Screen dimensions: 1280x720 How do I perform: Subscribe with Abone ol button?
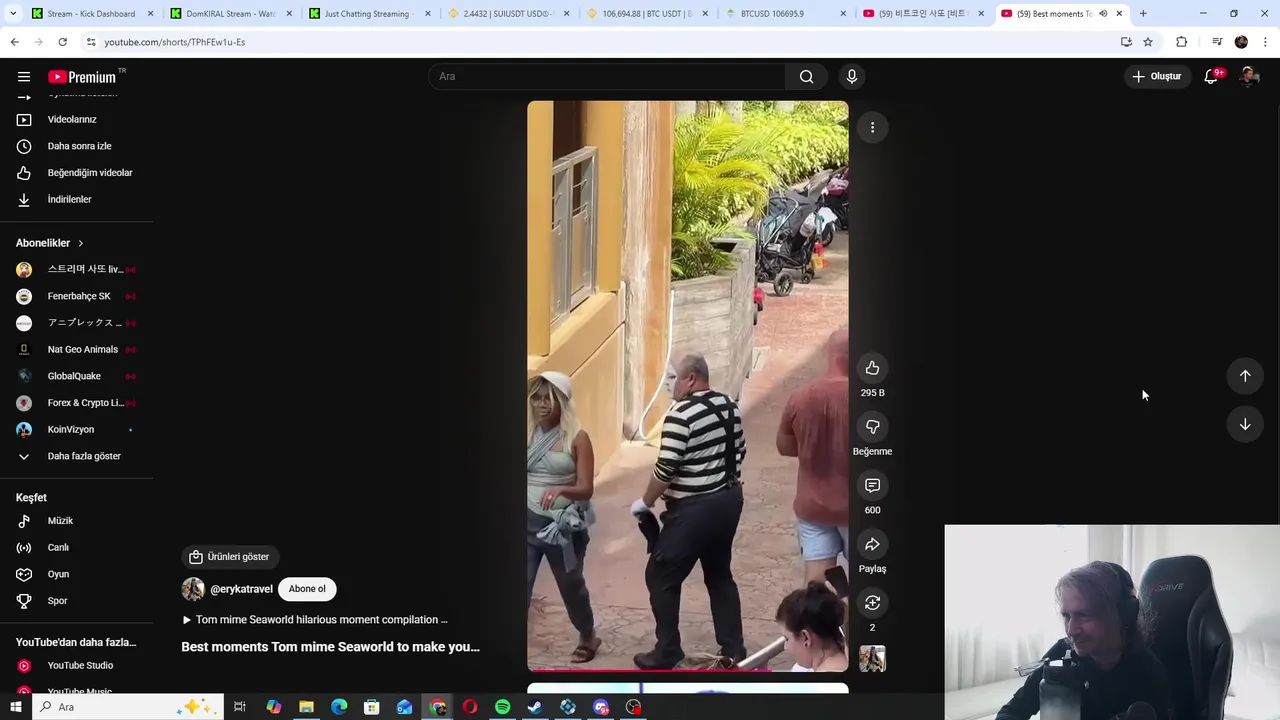(307, 589)
